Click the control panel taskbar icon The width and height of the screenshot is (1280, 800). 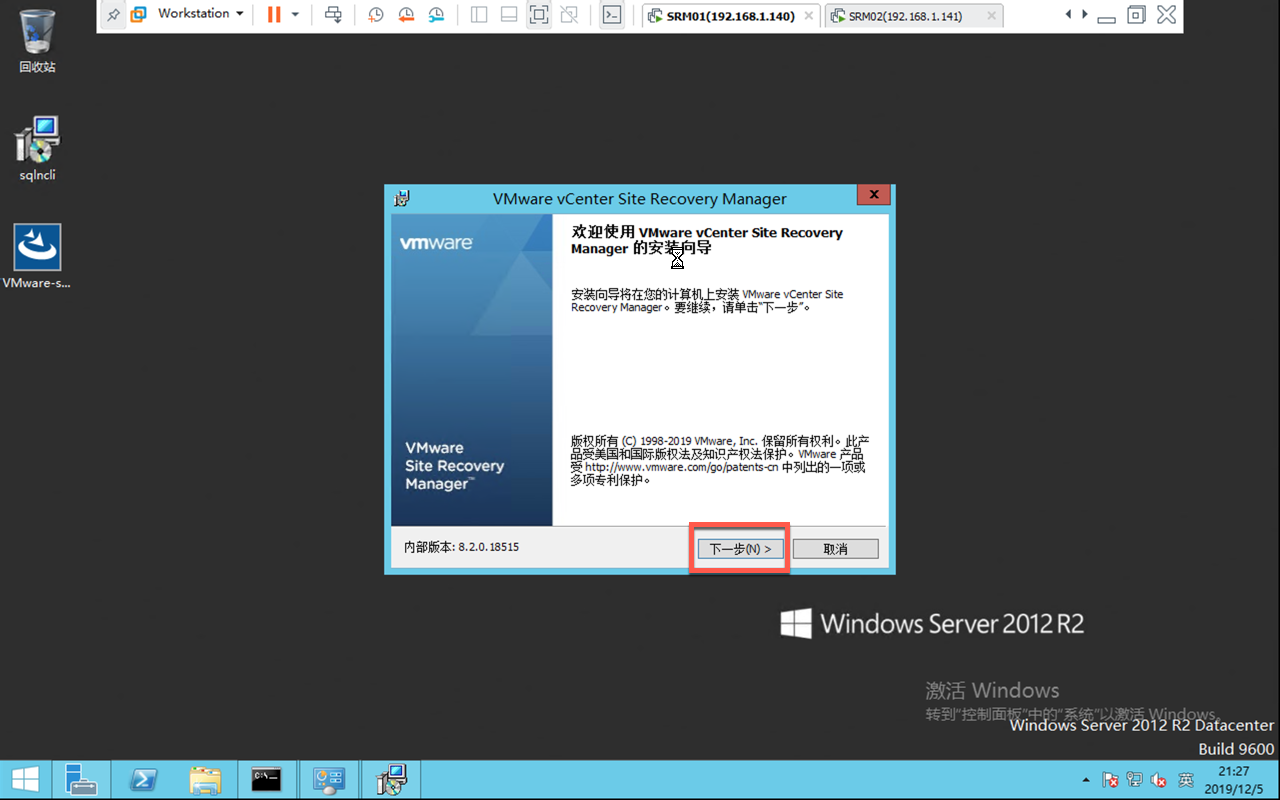328,780
